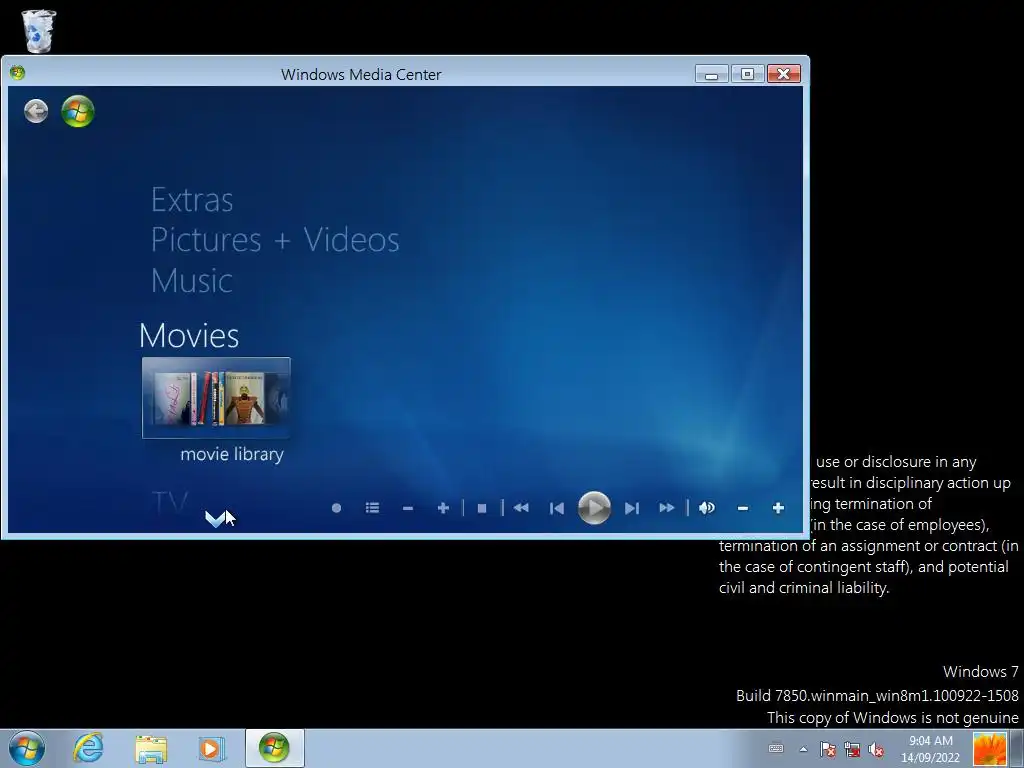This screenshot has height=768, width=1024.
Task: Open the on-screen keyboard tray icon
Action: [x=776, y=748]
